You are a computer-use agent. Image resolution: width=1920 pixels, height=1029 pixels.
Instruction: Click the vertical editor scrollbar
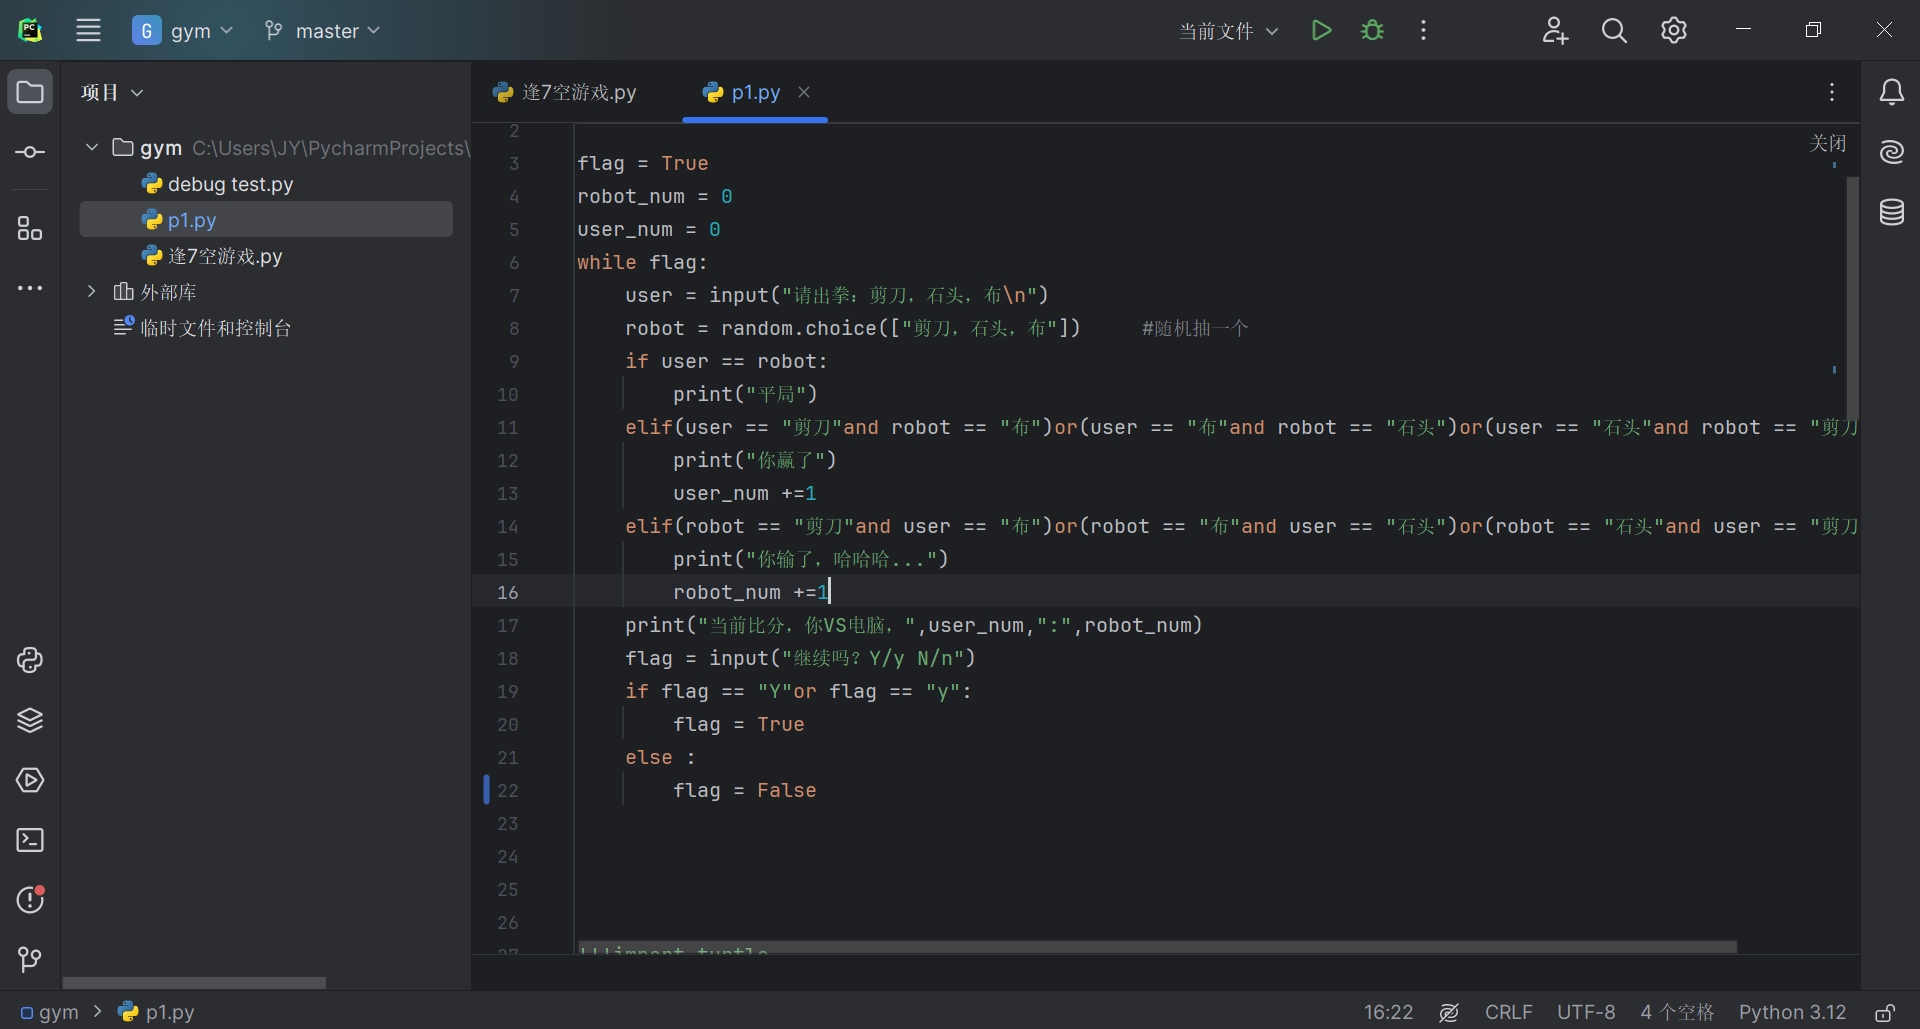pyautogui.click(x=1852, y=298)
